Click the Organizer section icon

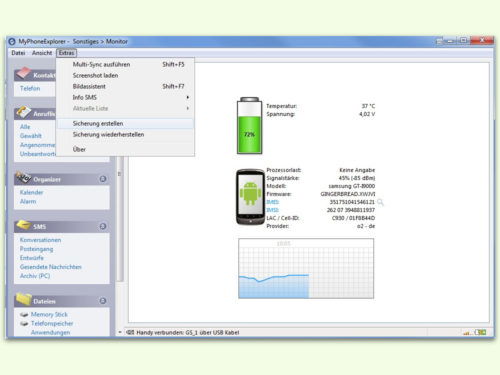click(24, 178)
